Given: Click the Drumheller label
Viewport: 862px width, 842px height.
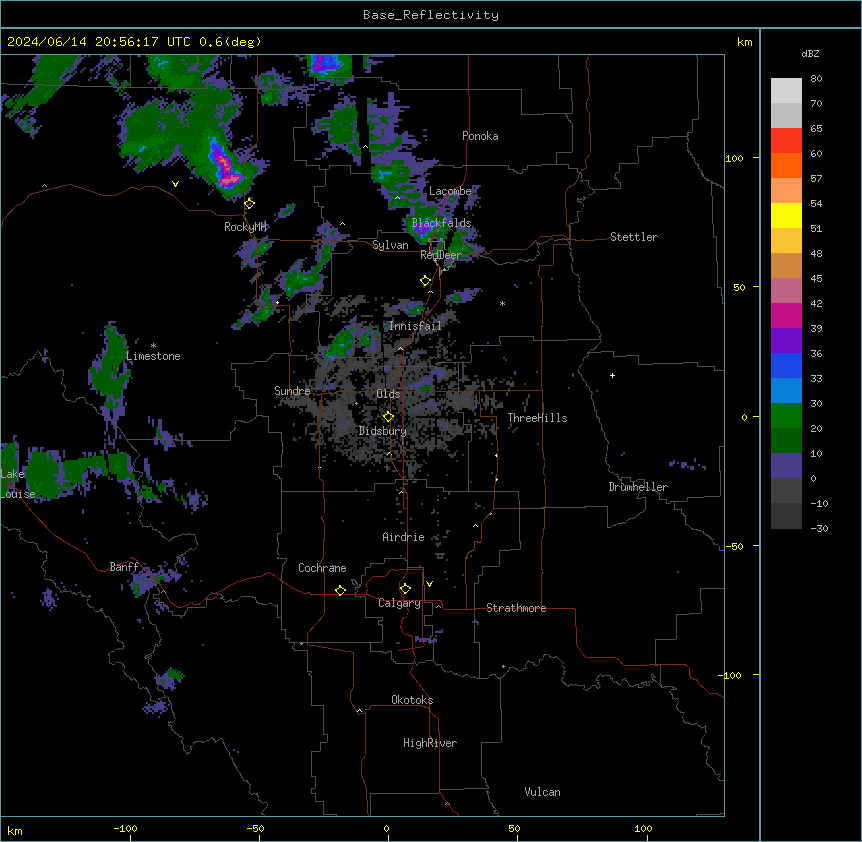Looking at the screenshot, I should click(x=638, y=487).
